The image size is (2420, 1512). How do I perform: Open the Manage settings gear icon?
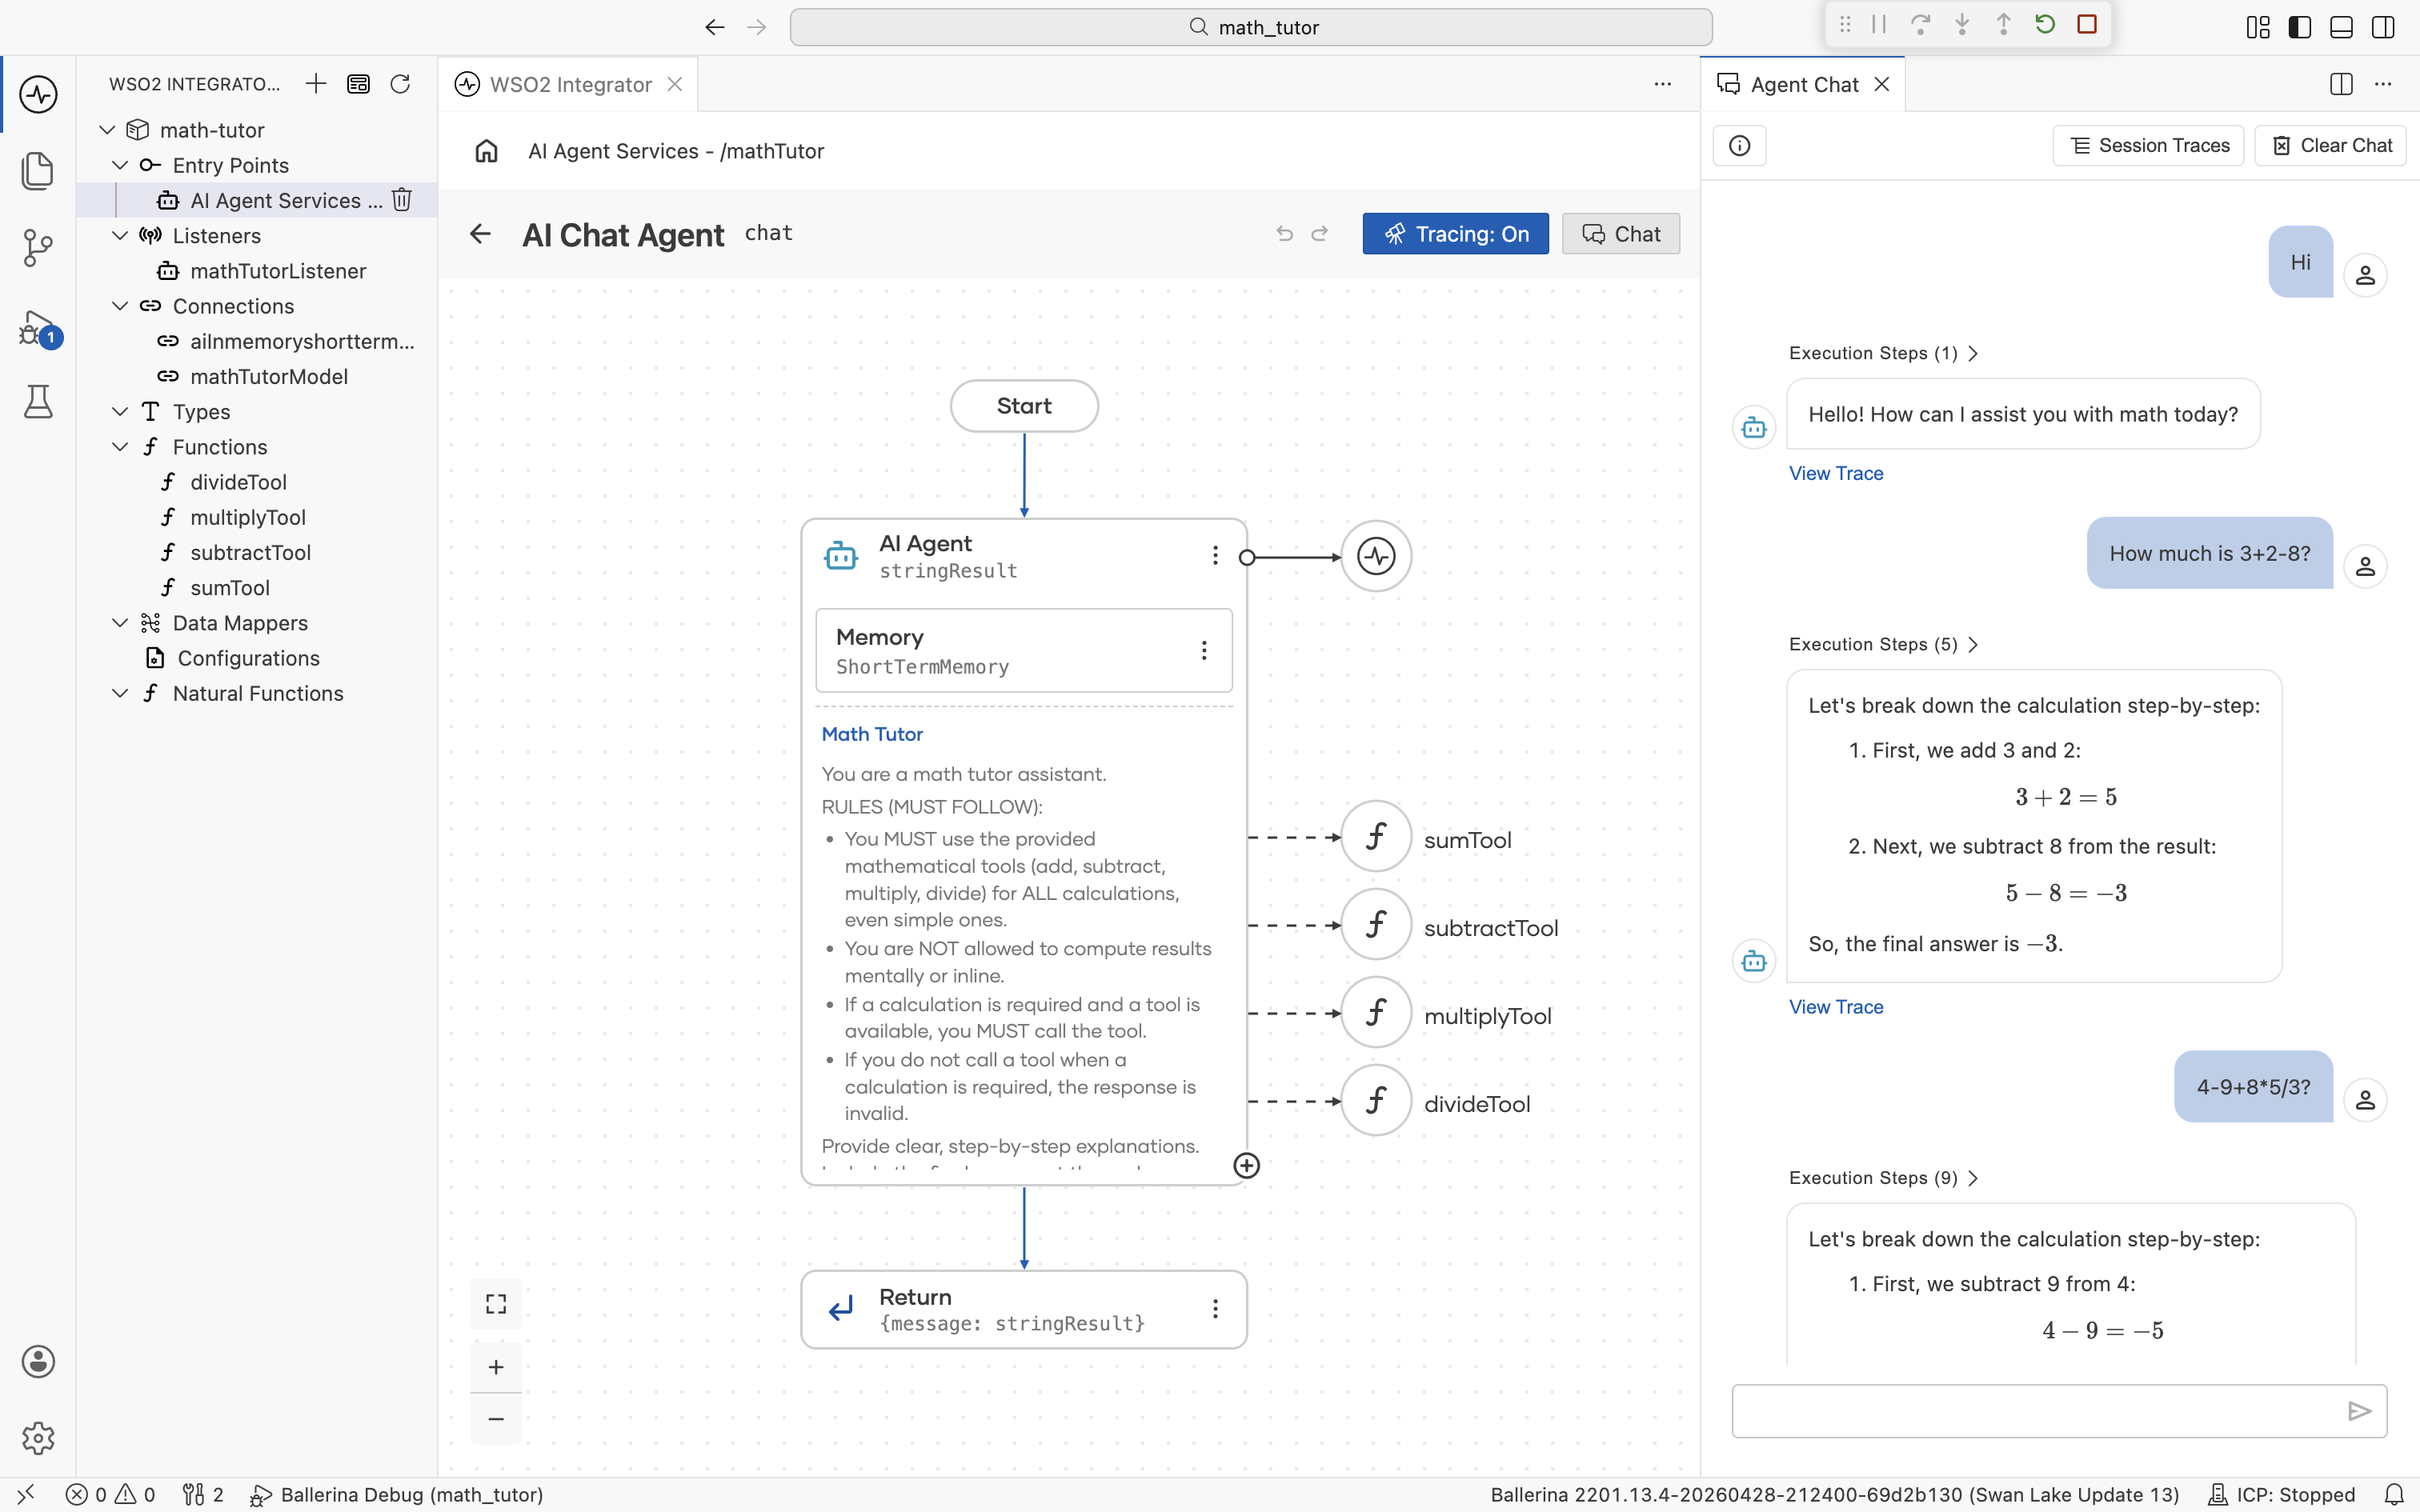point(38,1438)
